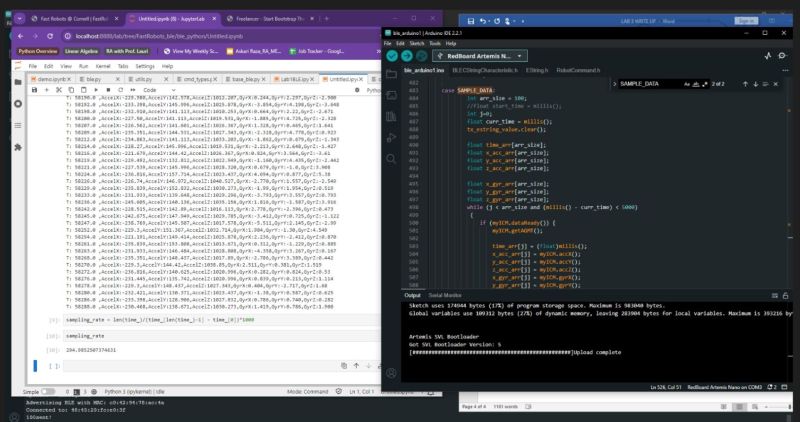Open the table of contents sidebar icon
This screenshot has width=800, height=422.
18,126
